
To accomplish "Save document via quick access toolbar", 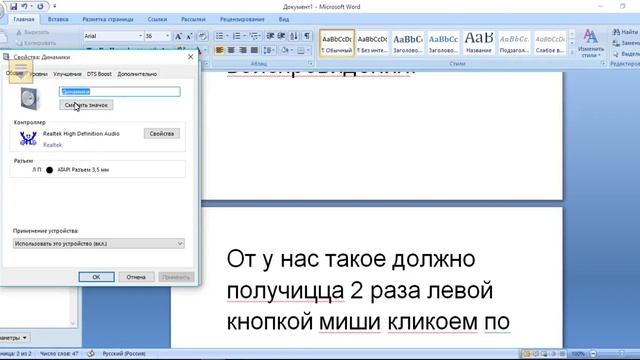I will coord(13,6).
